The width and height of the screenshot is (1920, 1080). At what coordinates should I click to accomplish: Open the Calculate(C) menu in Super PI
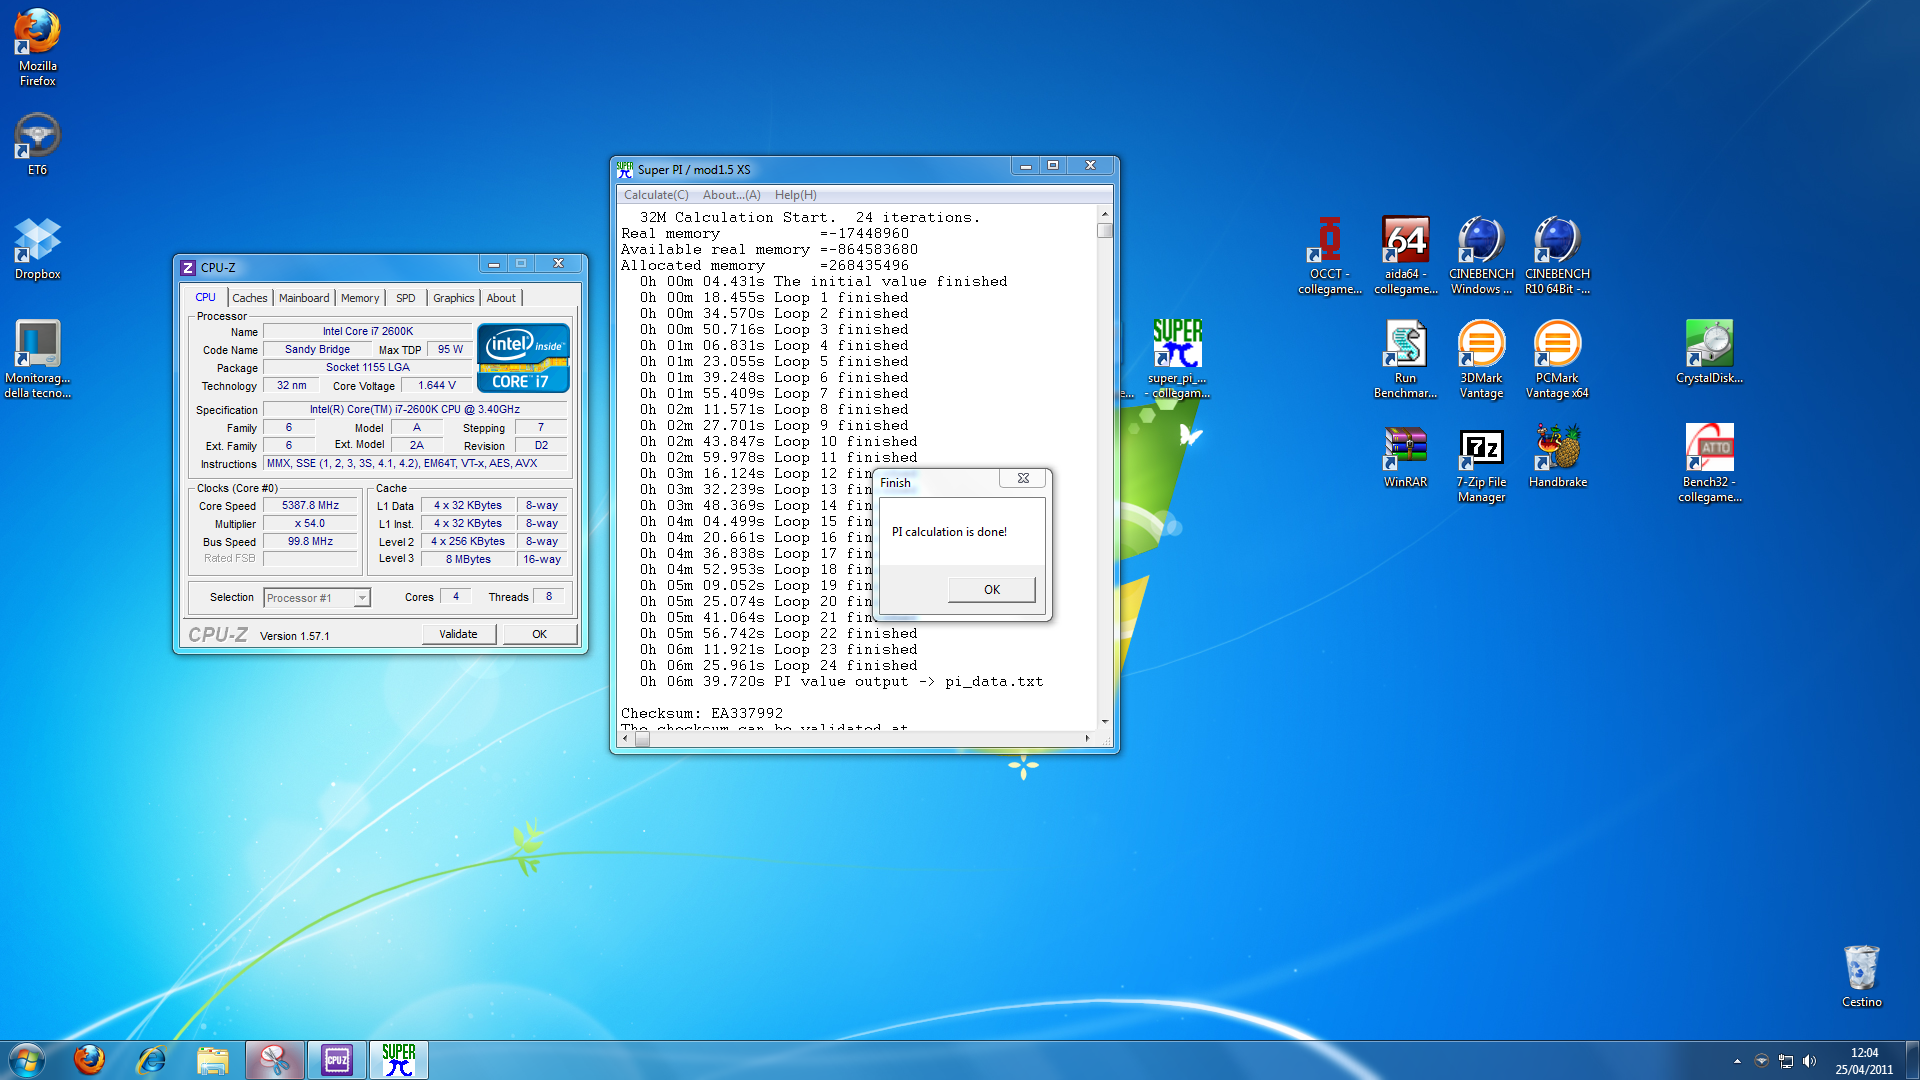pyautogui.click(x=656, y=195)
